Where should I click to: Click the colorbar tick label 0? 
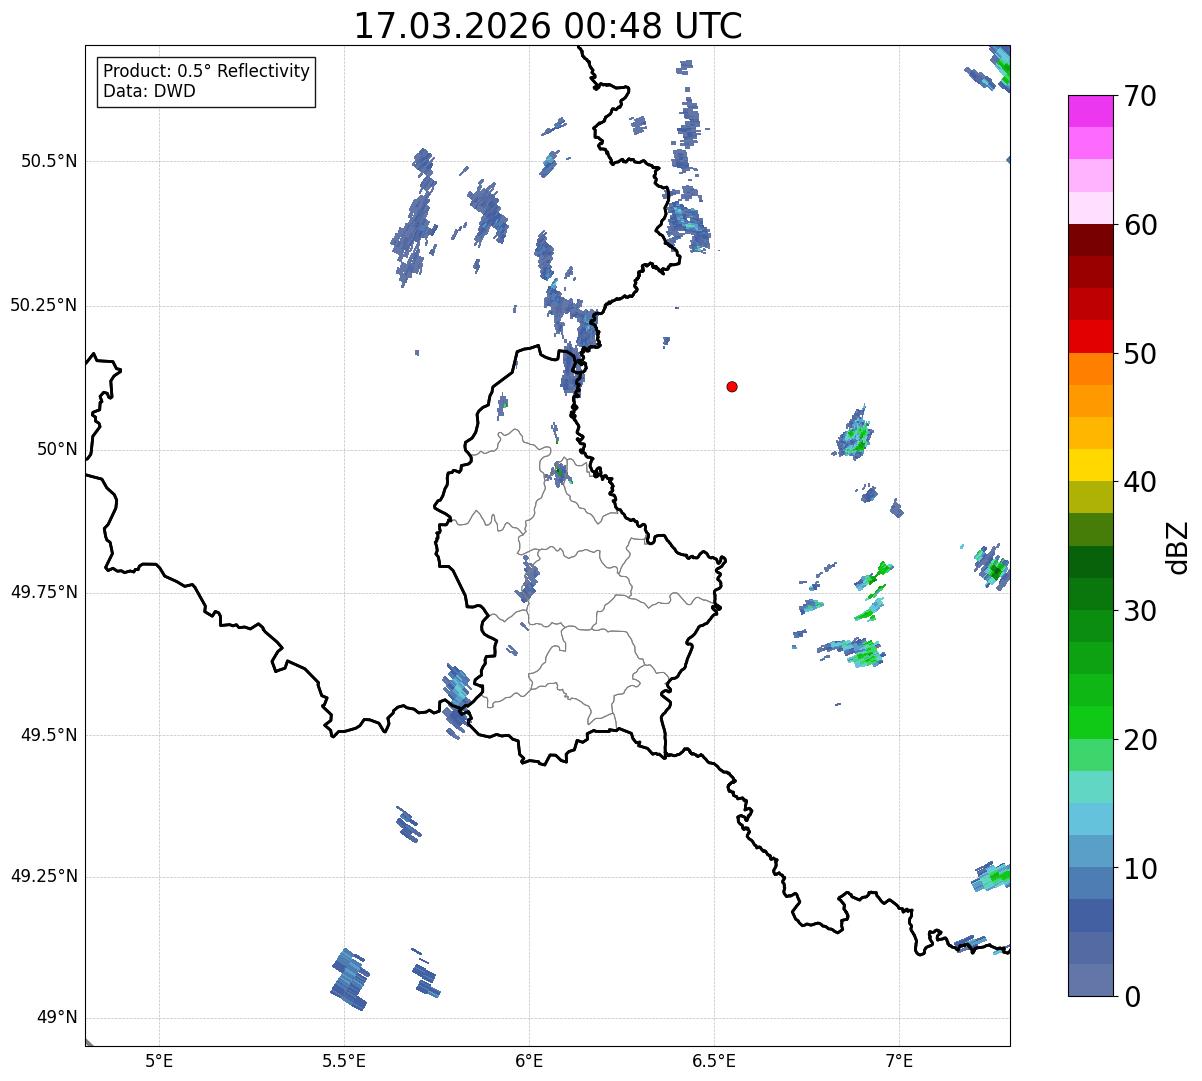click(1132, 997)
